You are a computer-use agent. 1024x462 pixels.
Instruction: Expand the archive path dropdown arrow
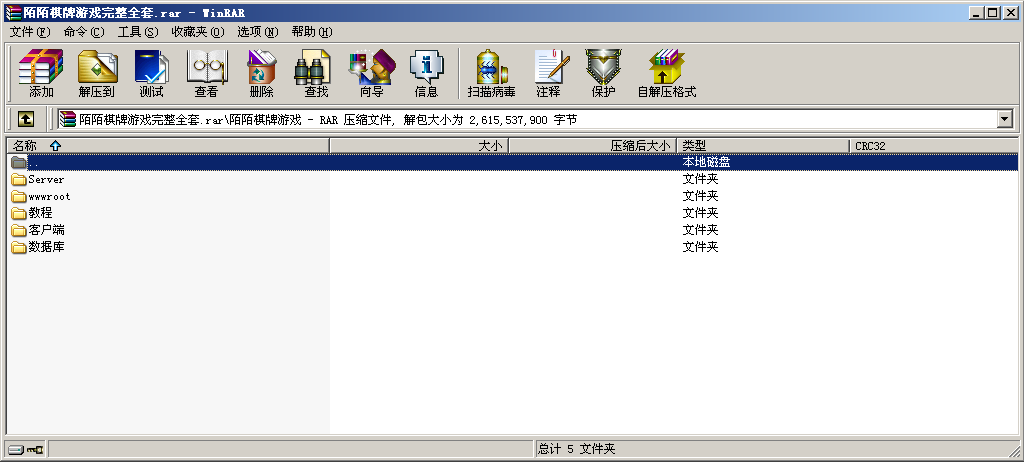pos(1005,119)
